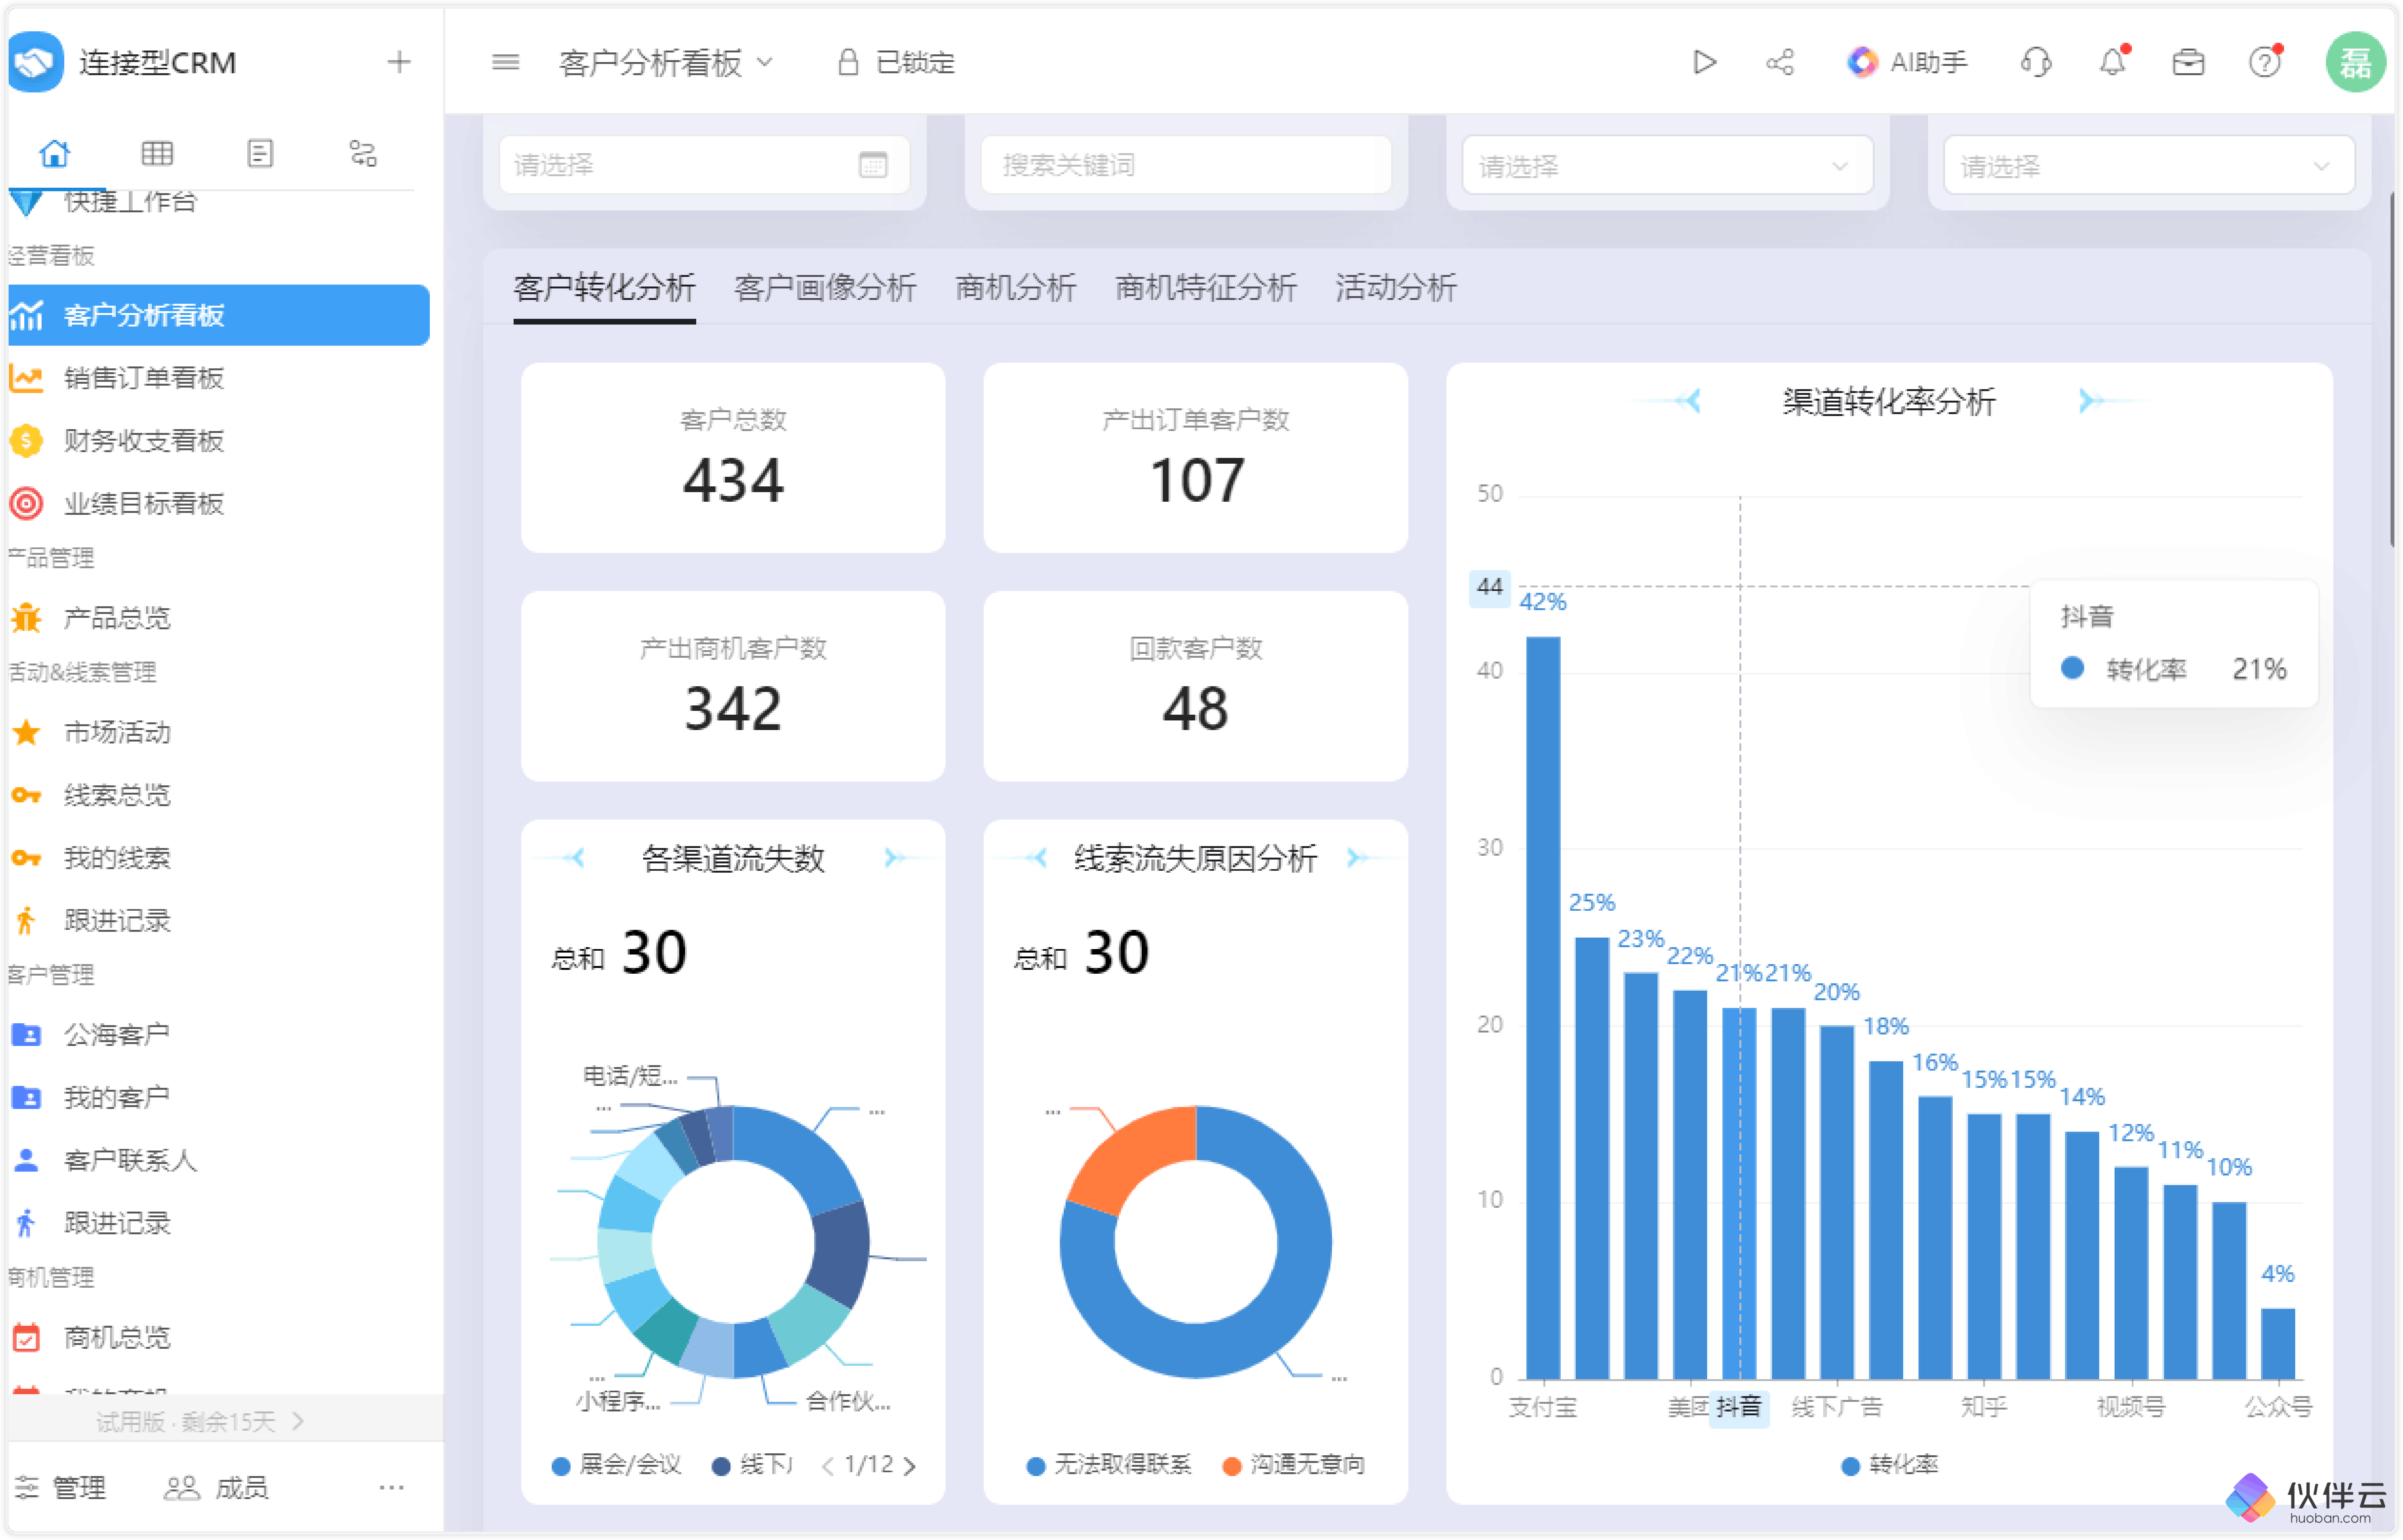Toggle 沟通无意向 legend item

[x=1294, y=1465]
